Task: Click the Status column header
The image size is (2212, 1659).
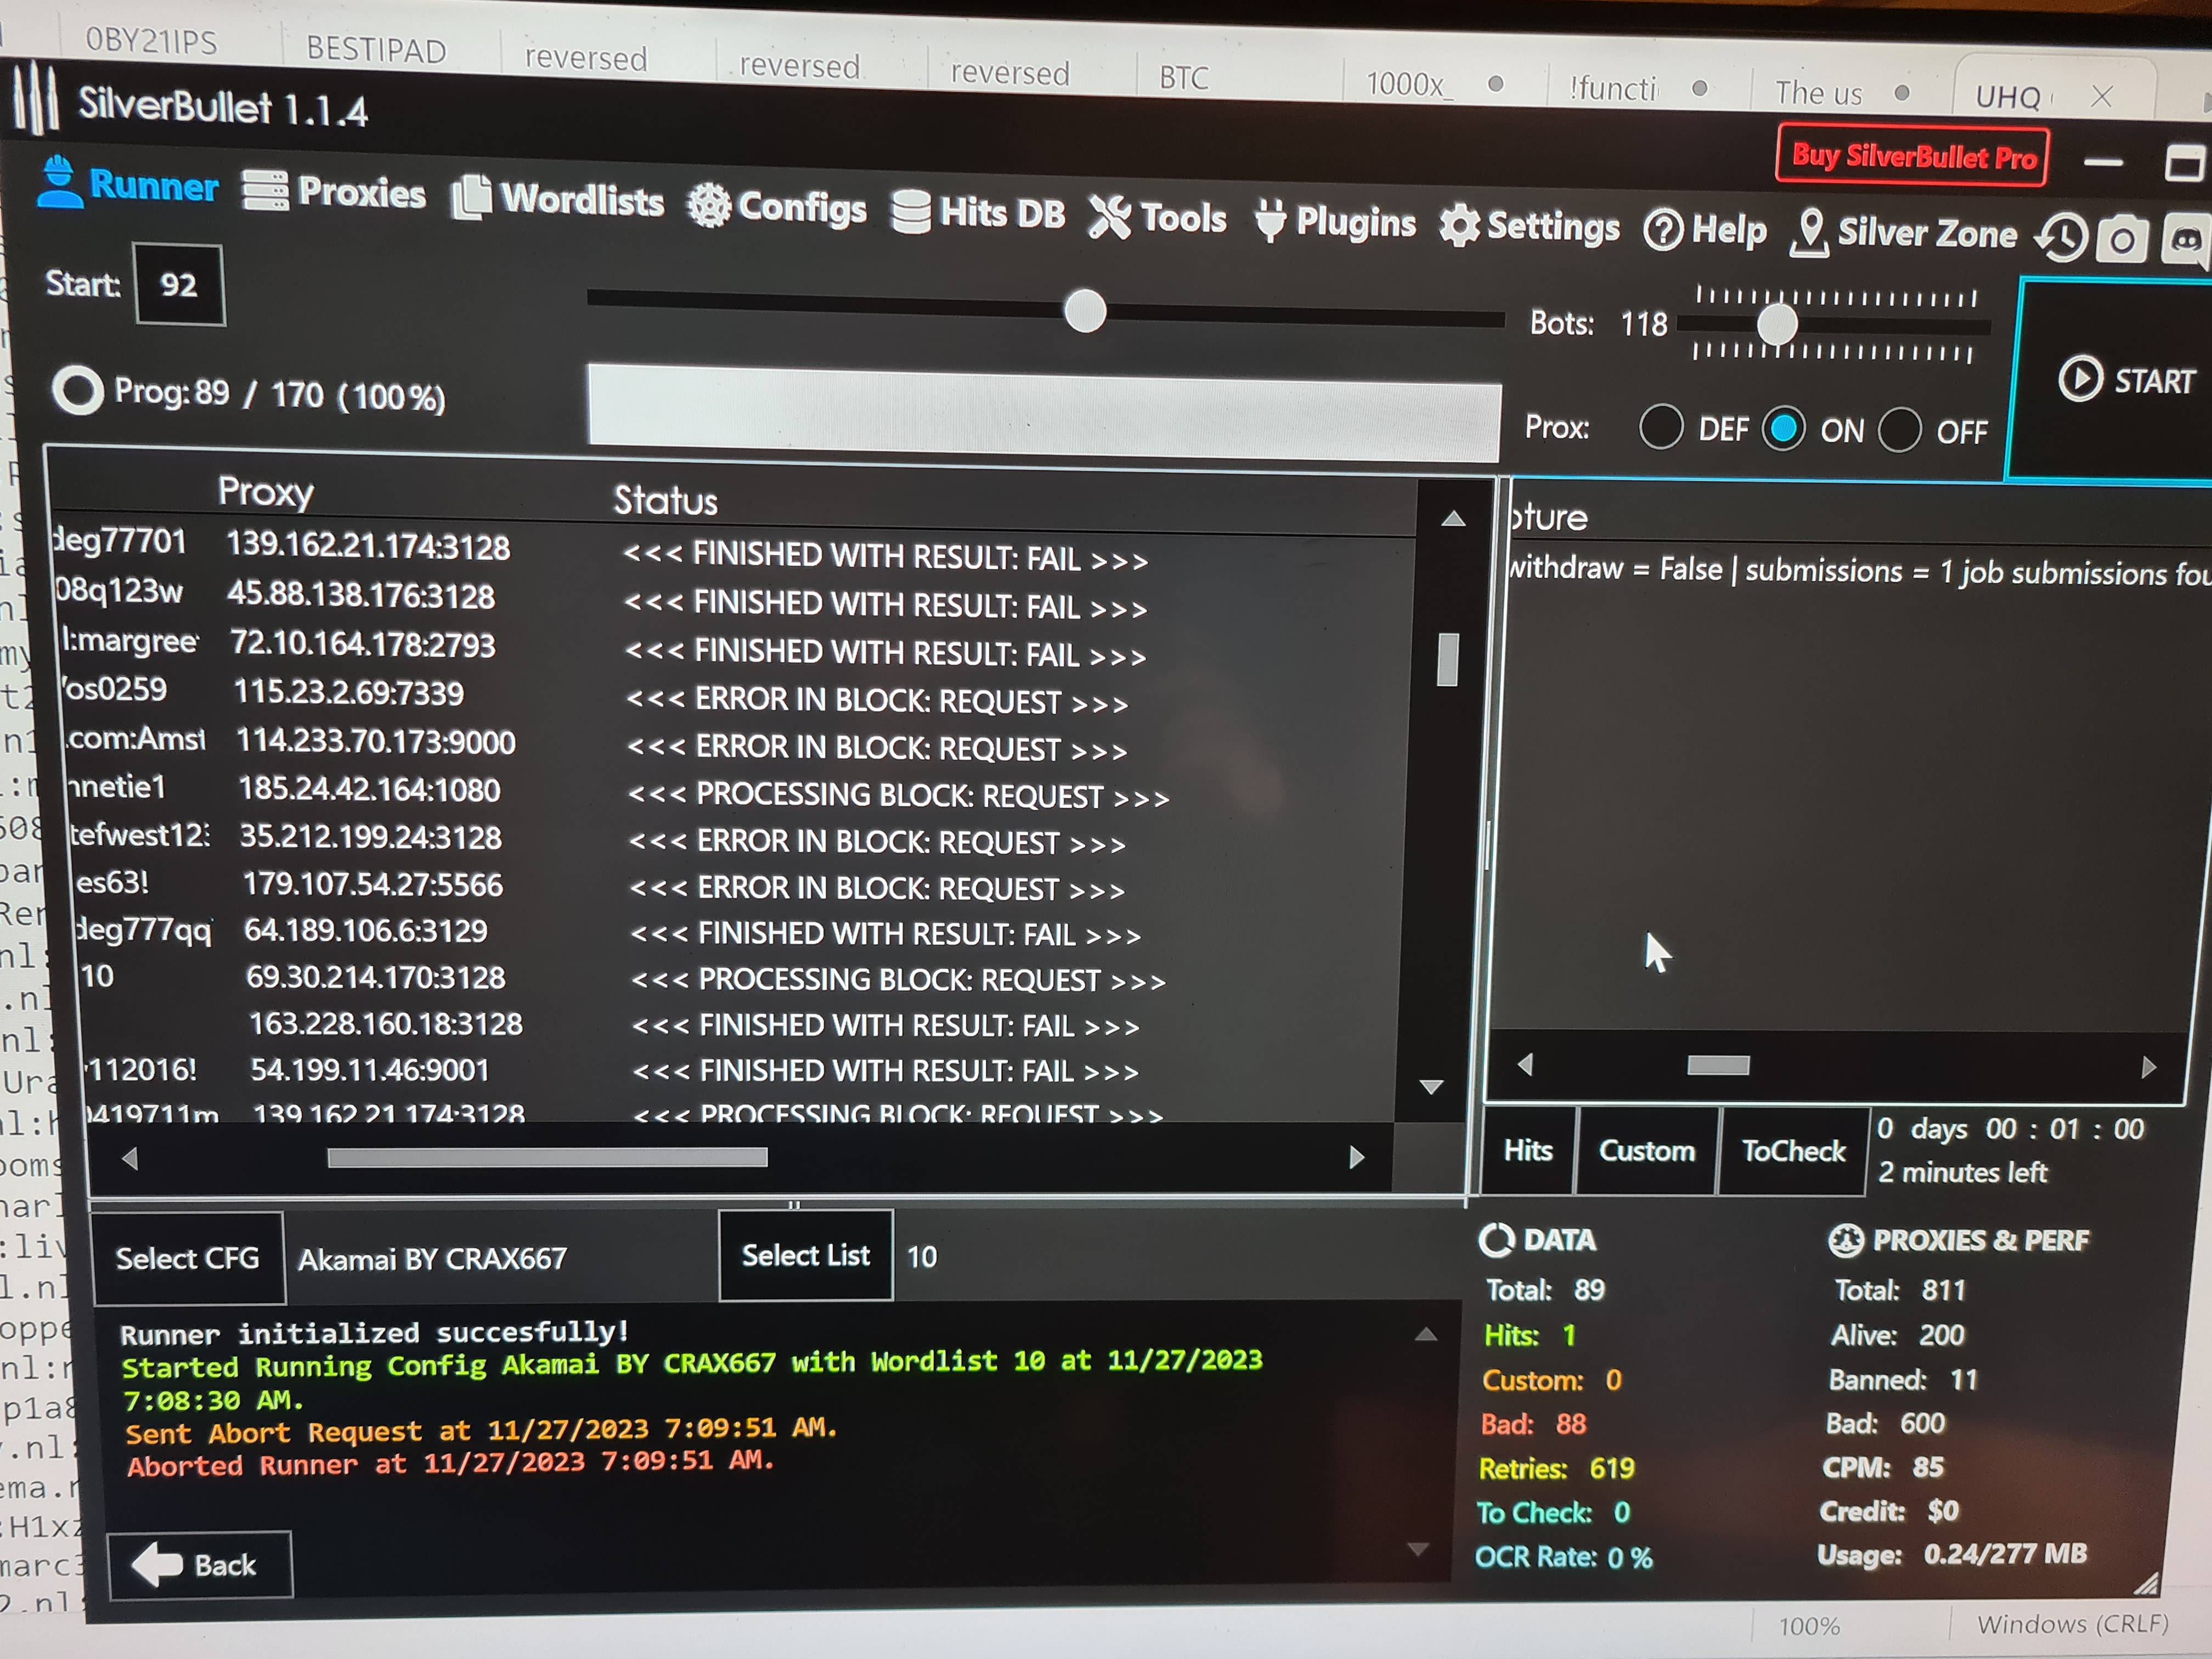Action: [665, 500]
